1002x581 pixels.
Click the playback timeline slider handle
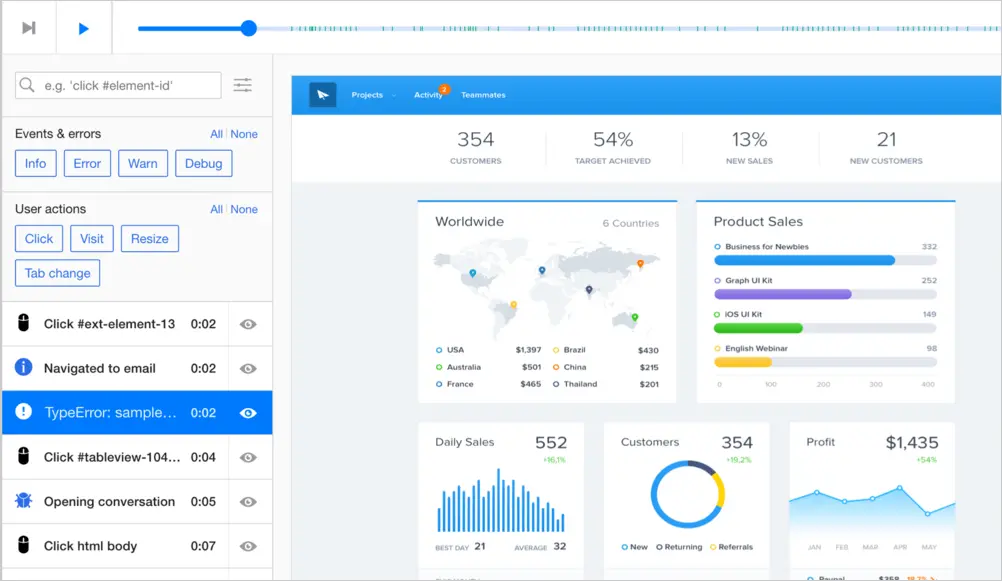(x=249, y=28)
